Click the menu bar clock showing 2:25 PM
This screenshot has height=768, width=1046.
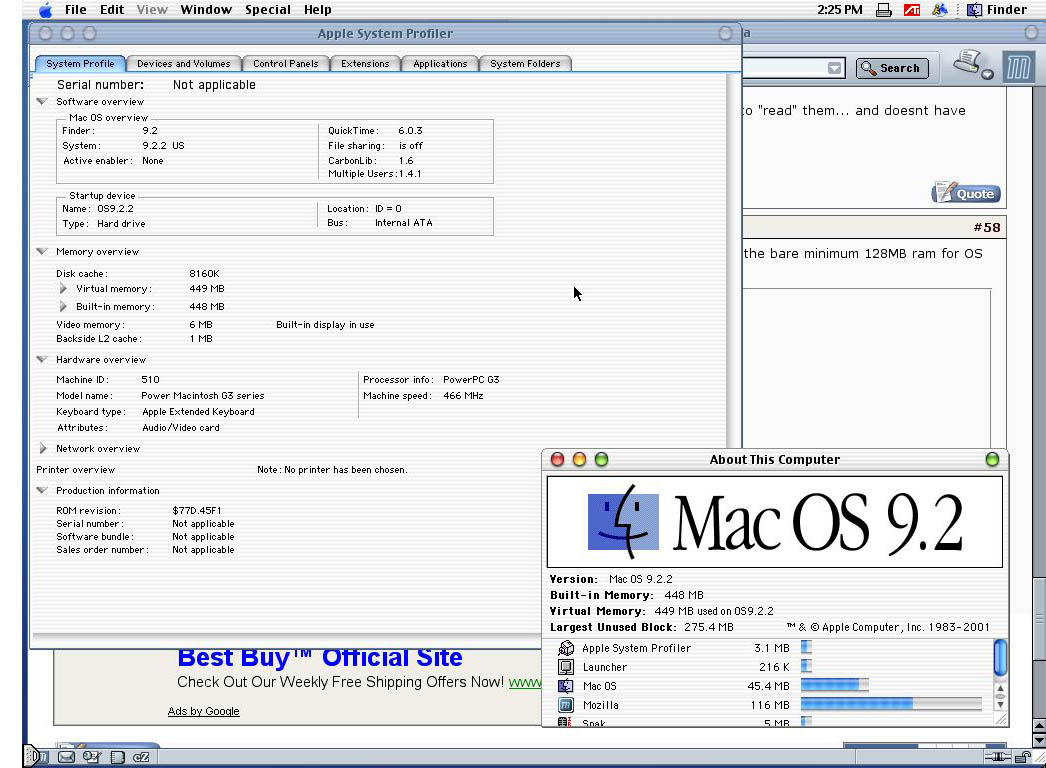839,10
